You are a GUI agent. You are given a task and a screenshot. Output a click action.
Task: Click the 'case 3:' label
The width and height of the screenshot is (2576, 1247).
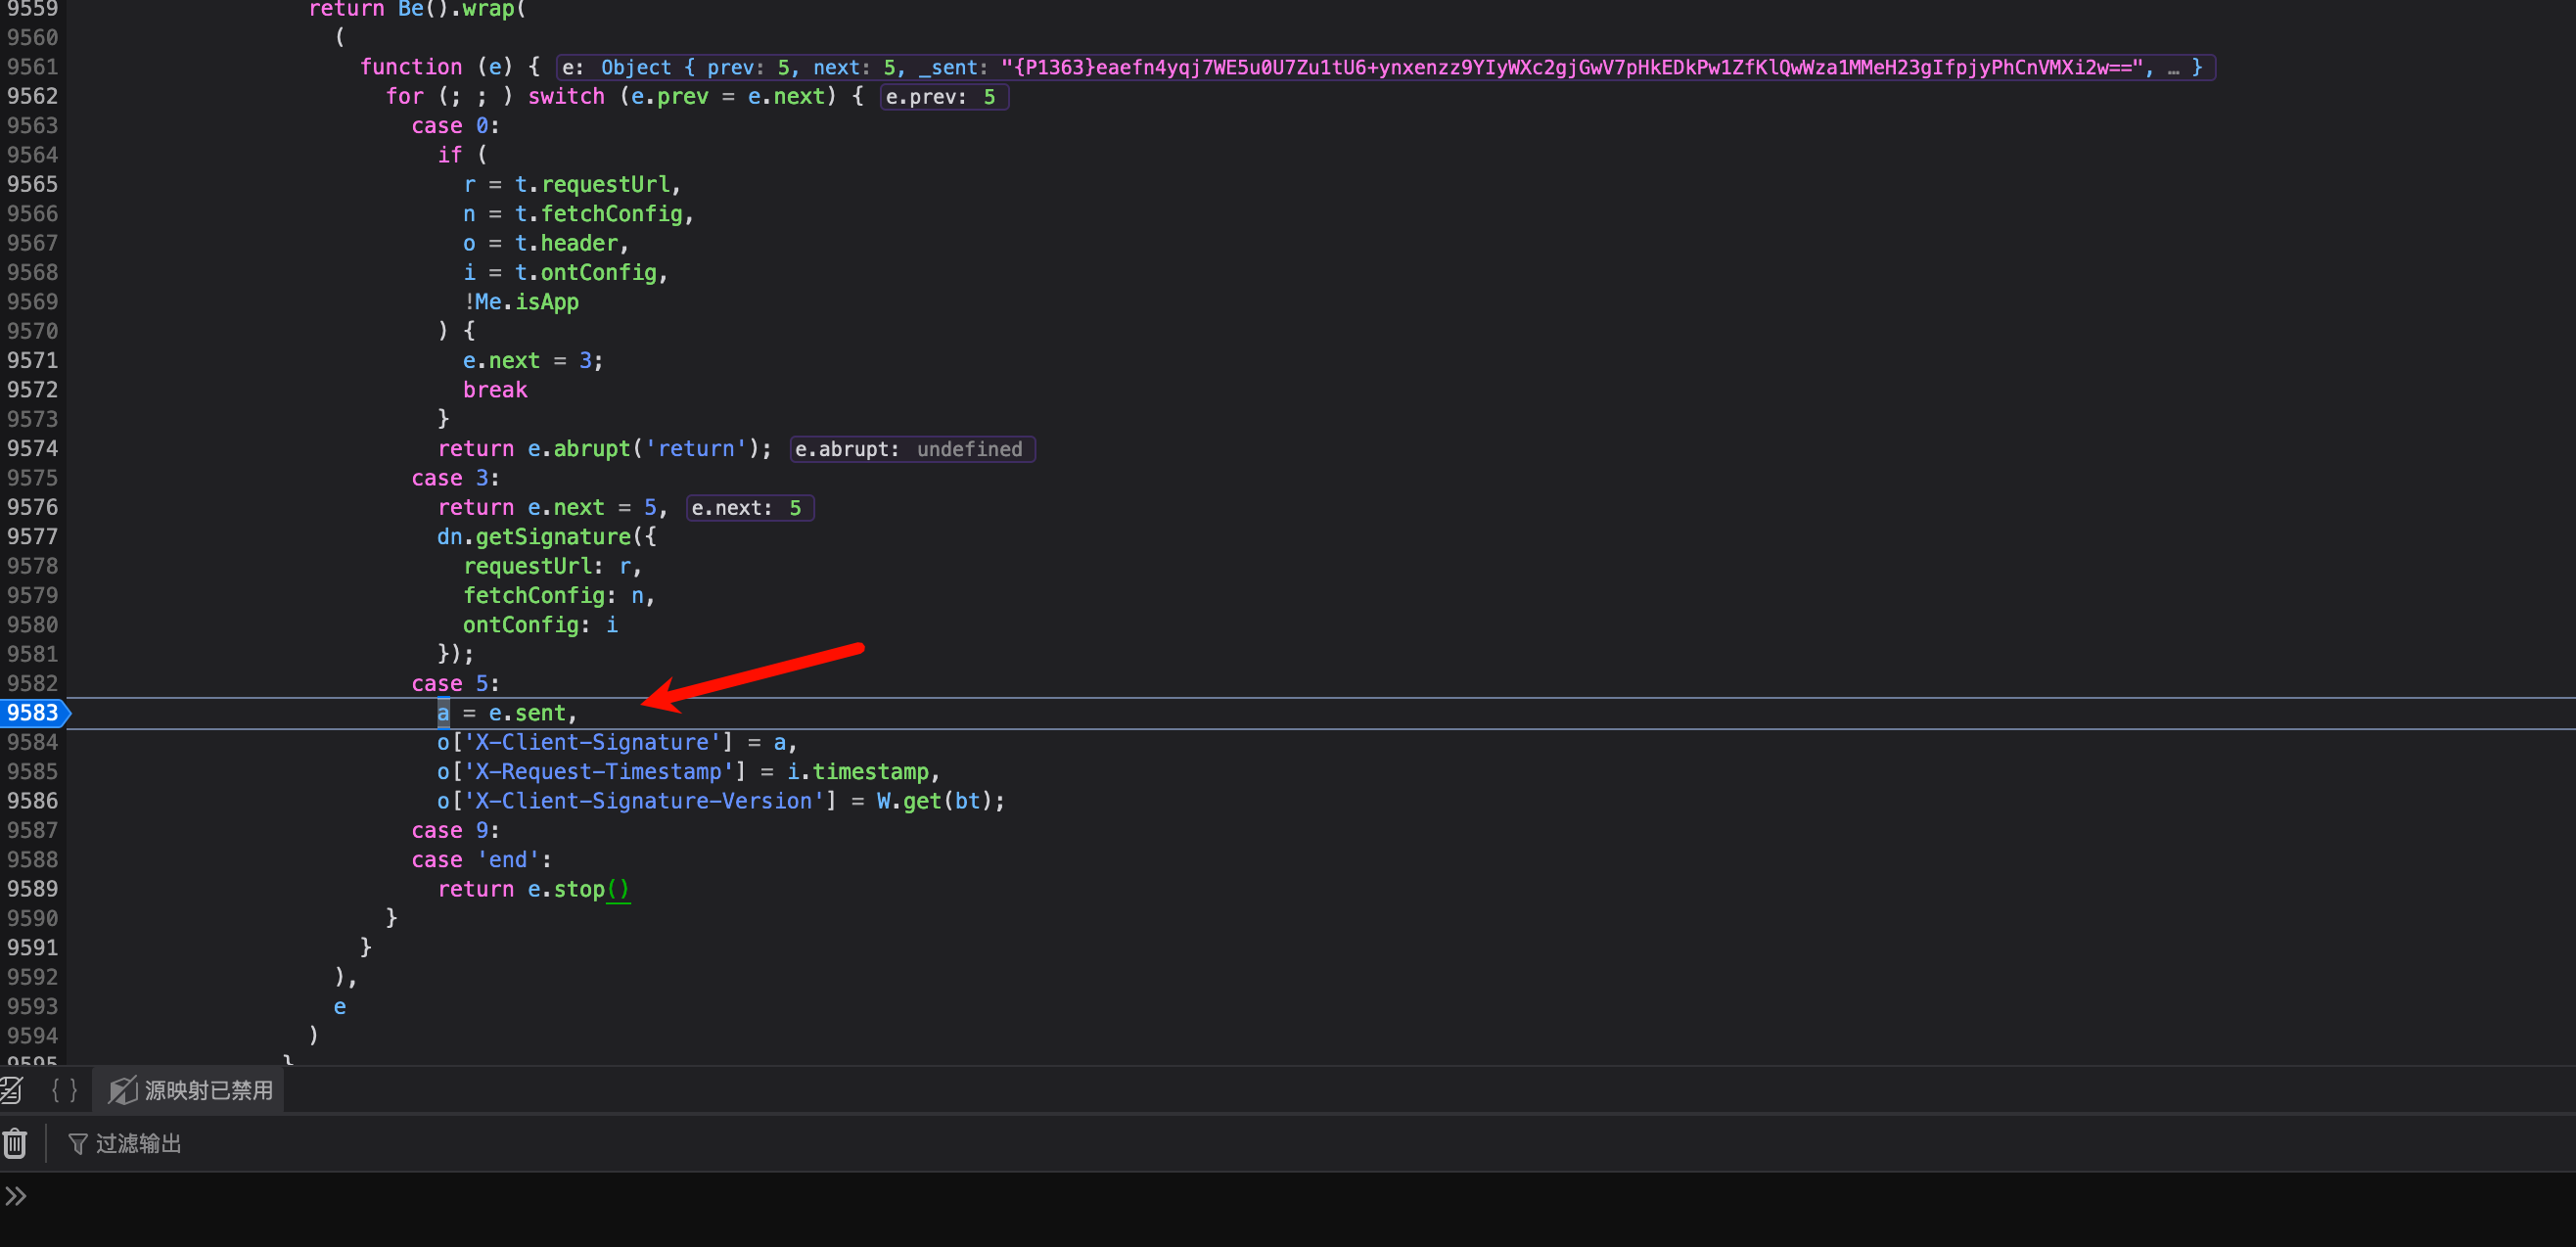(455, 478)
